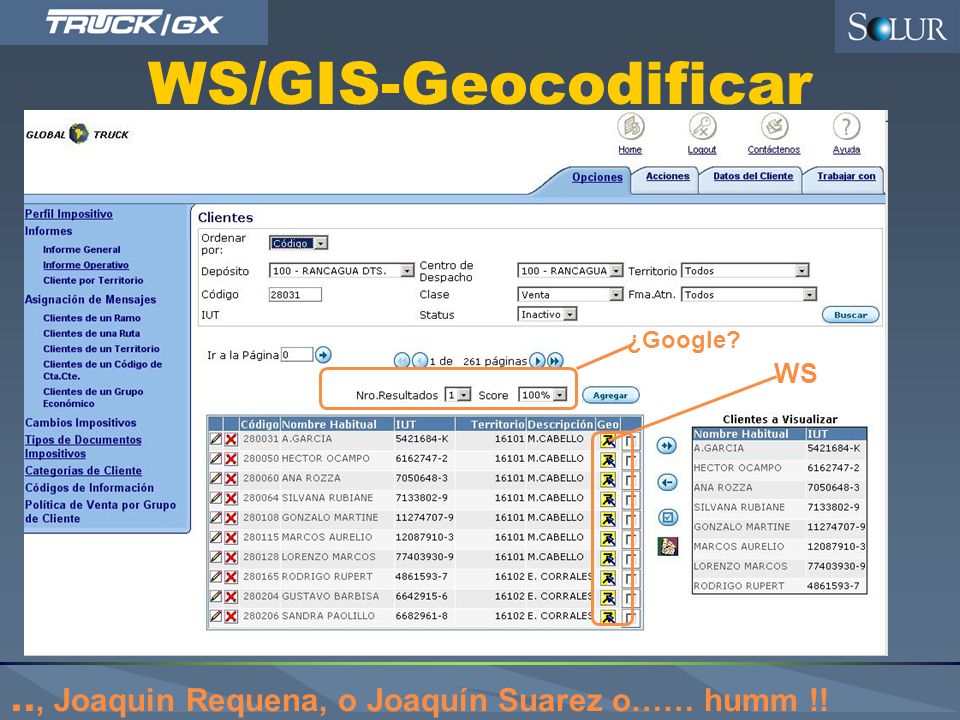Go to previous results page
This screenshot has height=720, width=960.
pyautogui.click(x=419, y=361)
